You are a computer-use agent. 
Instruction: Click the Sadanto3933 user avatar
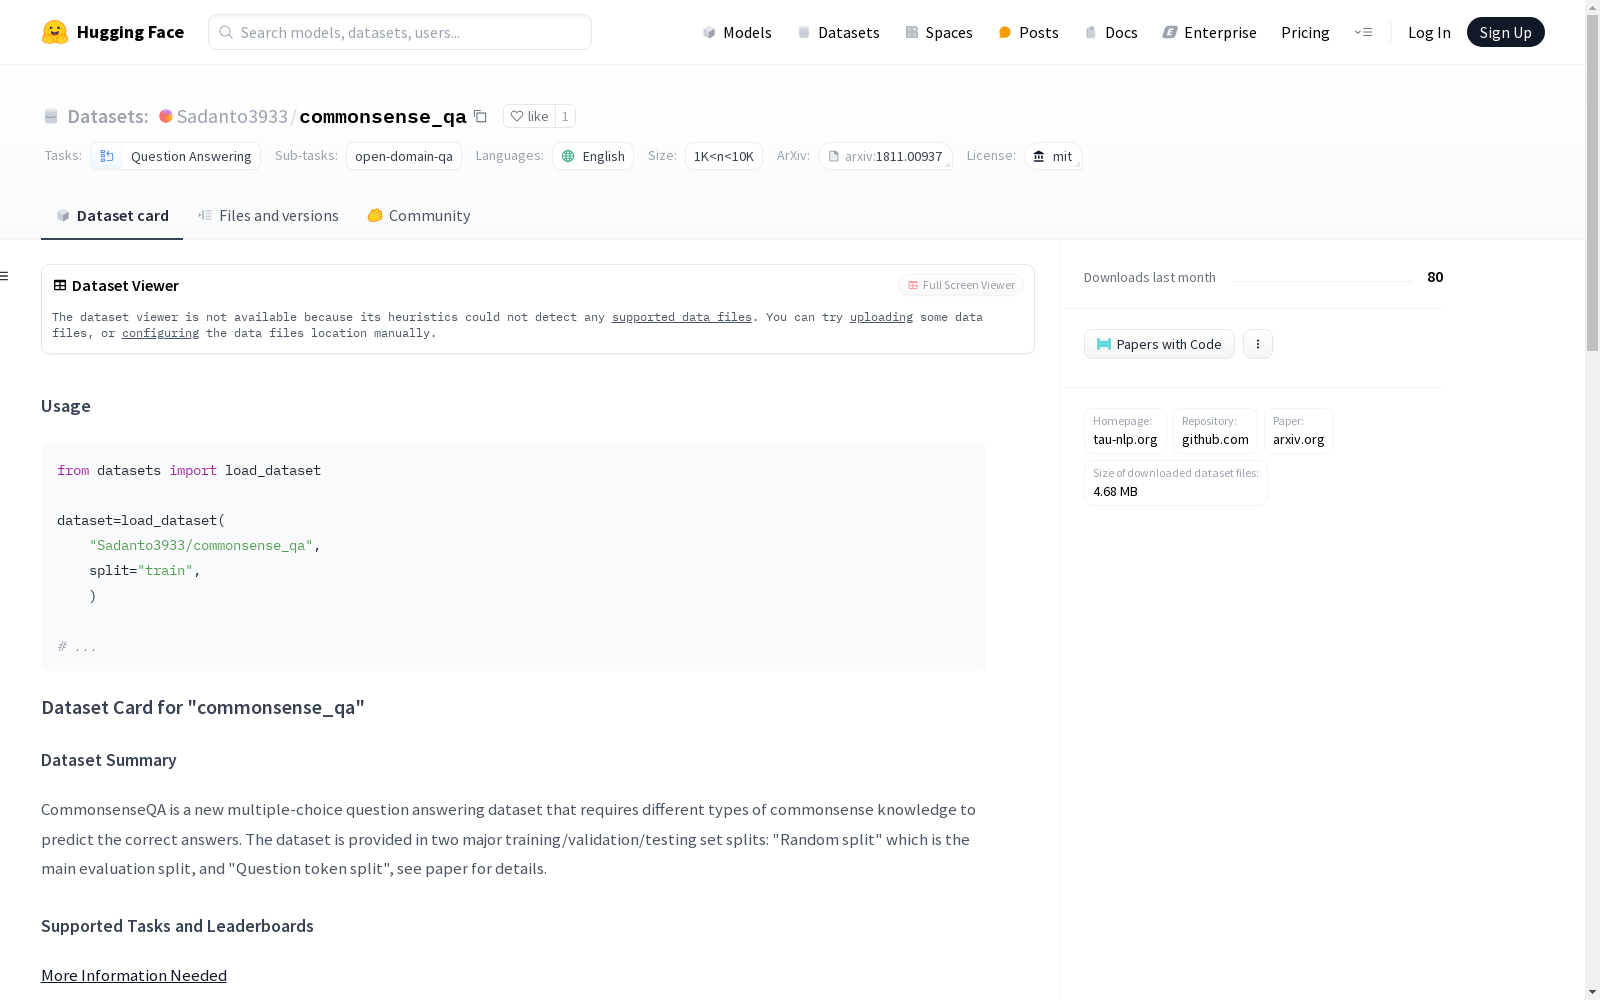click(166, 116)
